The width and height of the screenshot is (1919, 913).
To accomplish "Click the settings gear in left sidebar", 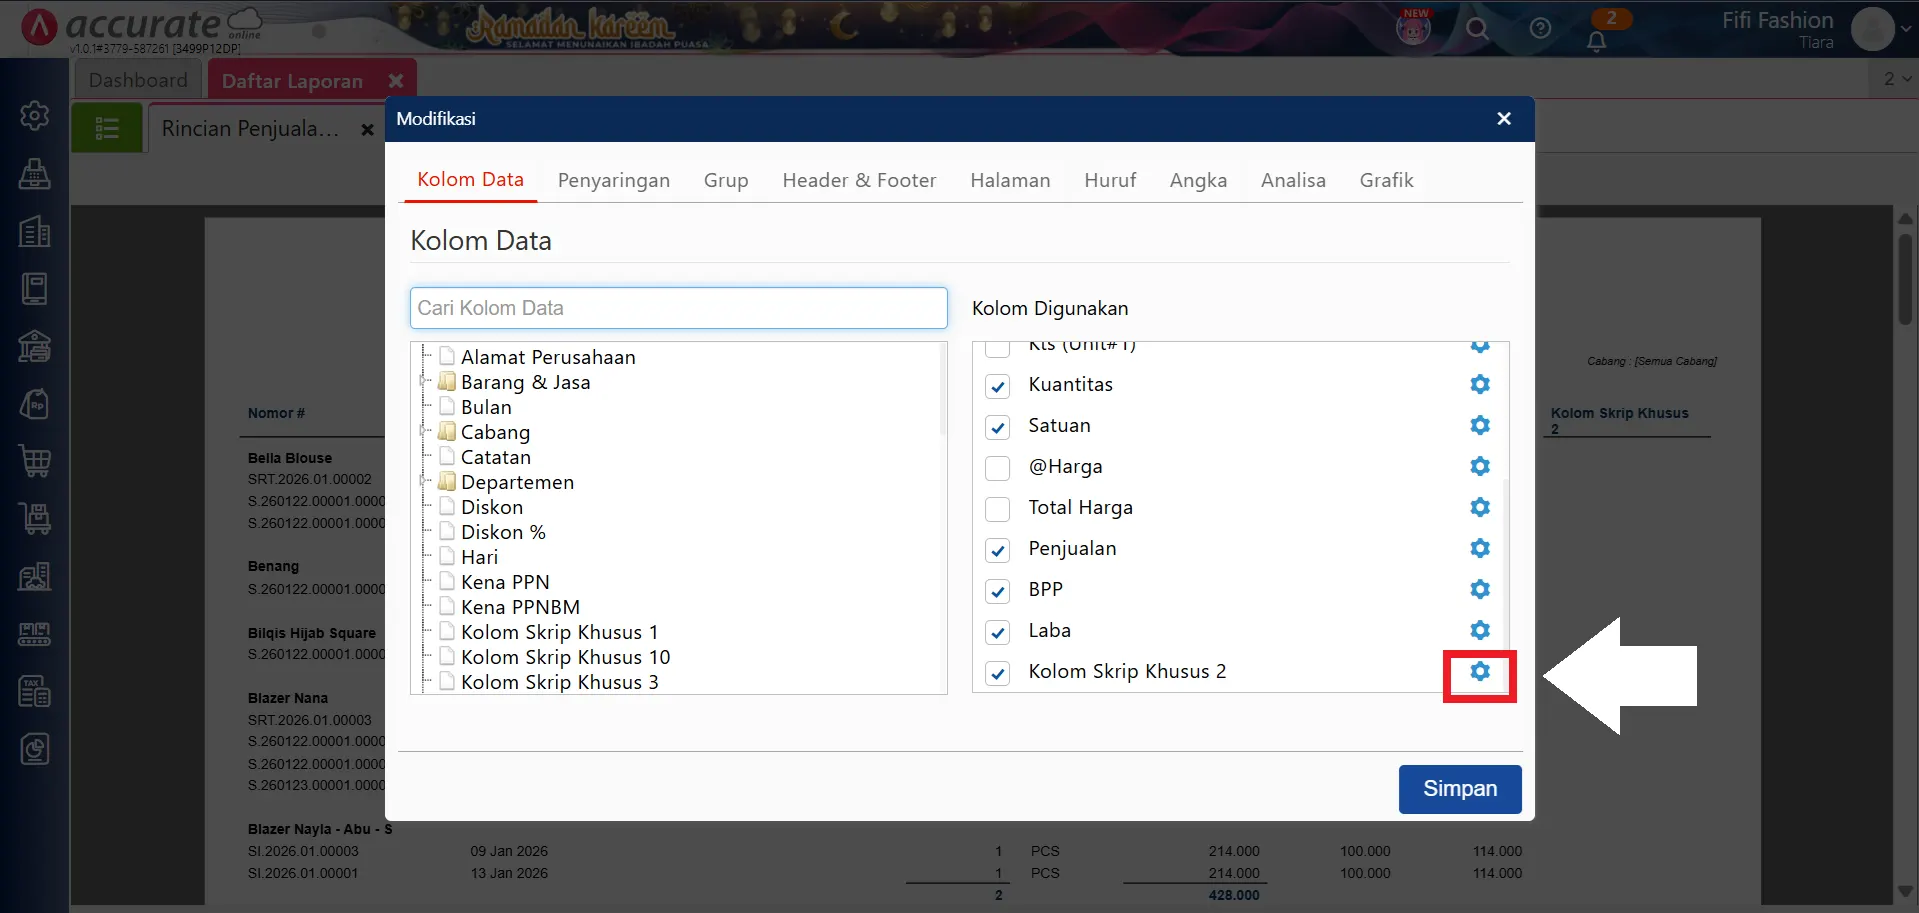I will click(x=35, y=116).
